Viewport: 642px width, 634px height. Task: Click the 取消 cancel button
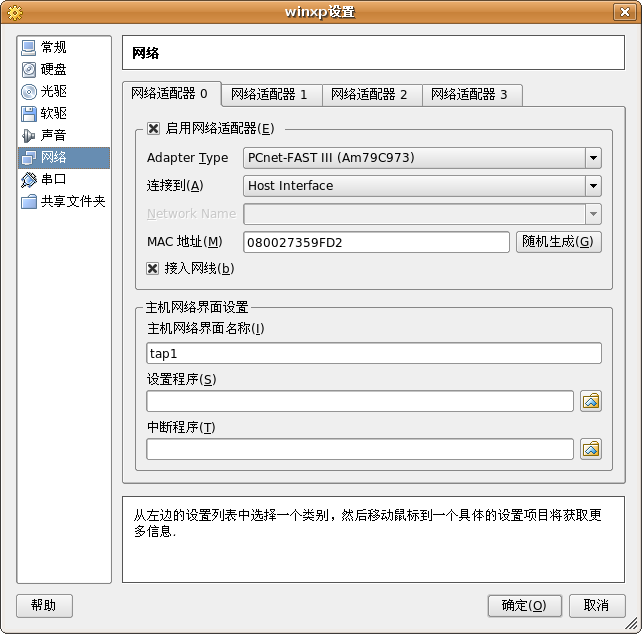point(597,606)
